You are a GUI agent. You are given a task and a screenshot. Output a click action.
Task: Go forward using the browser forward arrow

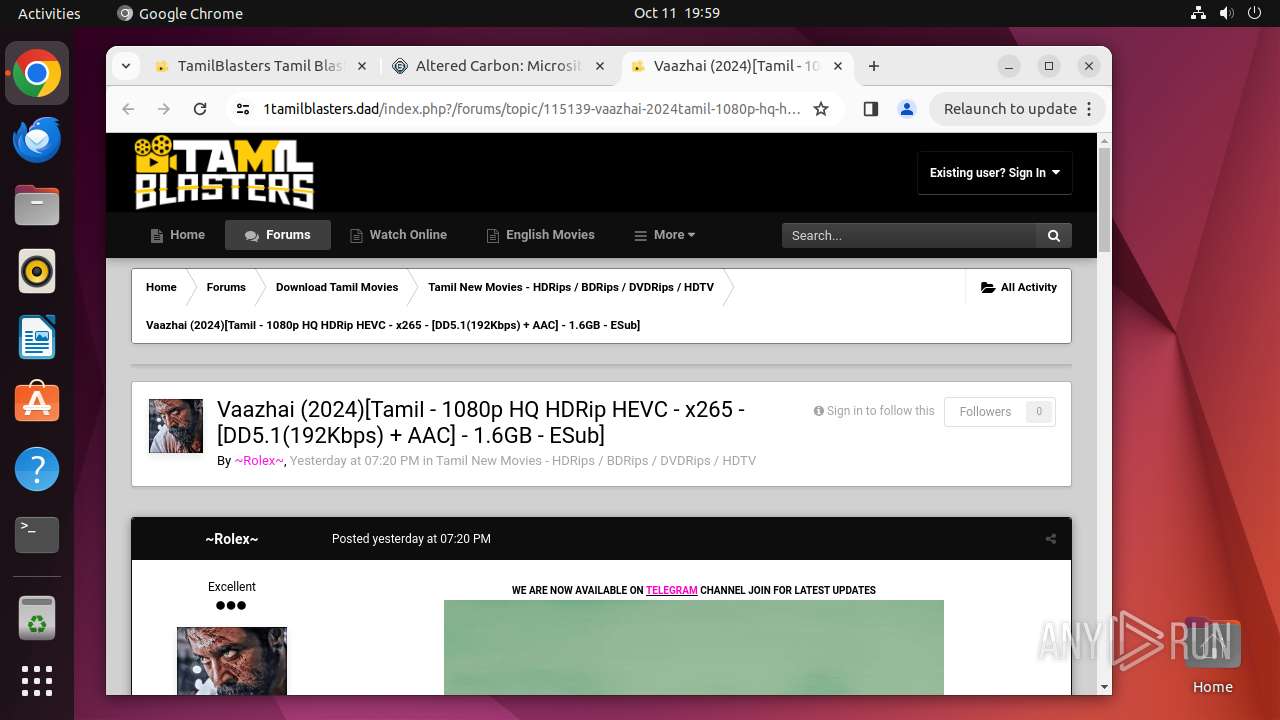click(x=164, y=109)
